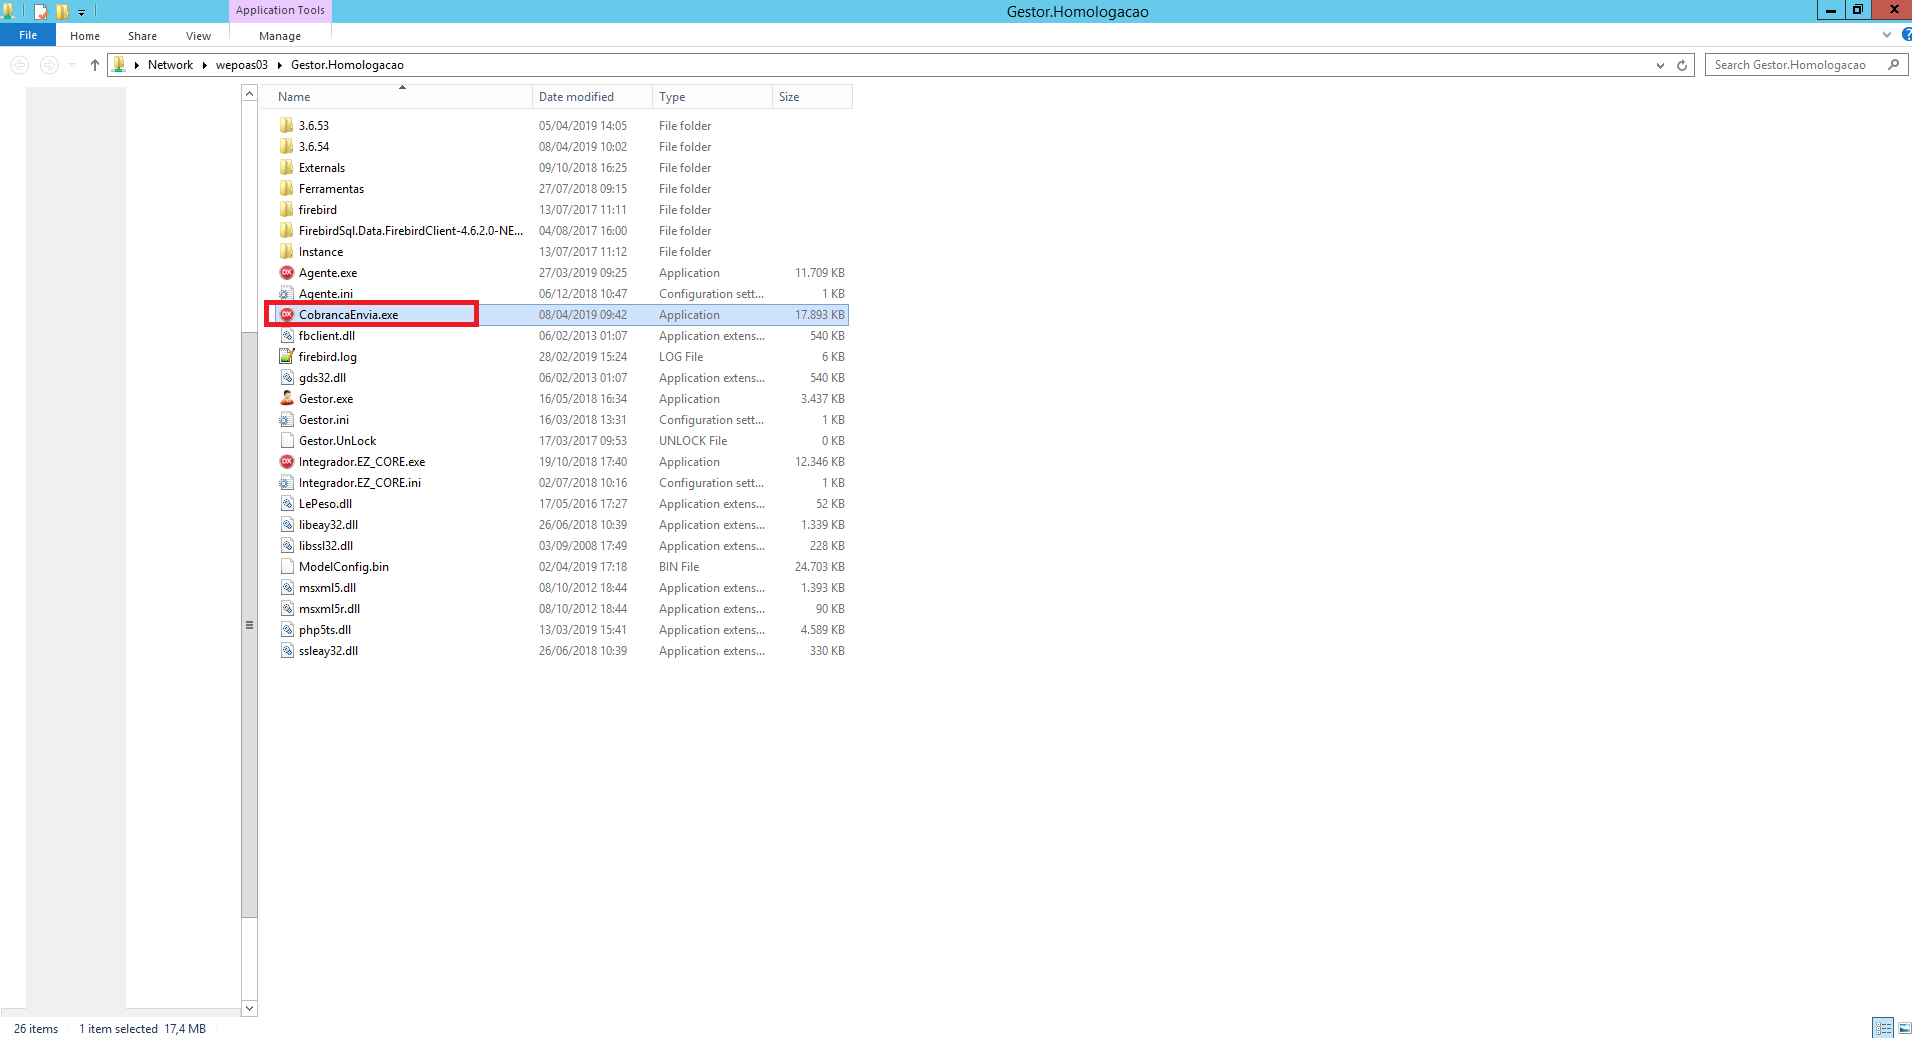Screen dimensions: 1912x1038
Task: Click the Agente.ini settings file icon
Action: click(x=287, y=294)
